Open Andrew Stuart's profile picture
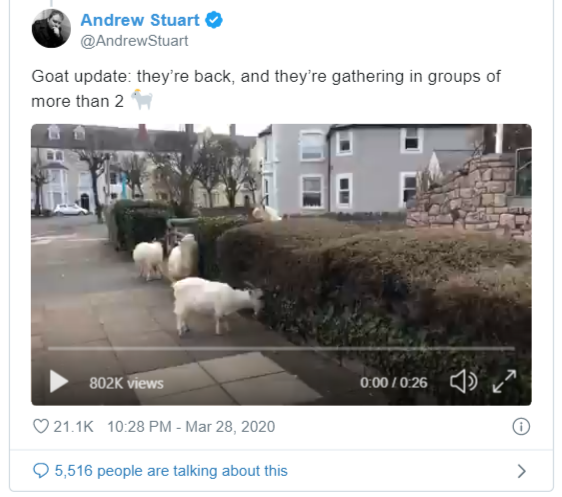The height and width of the screenshot is (497, 562). pyautogui.click(x=51, y=29)
